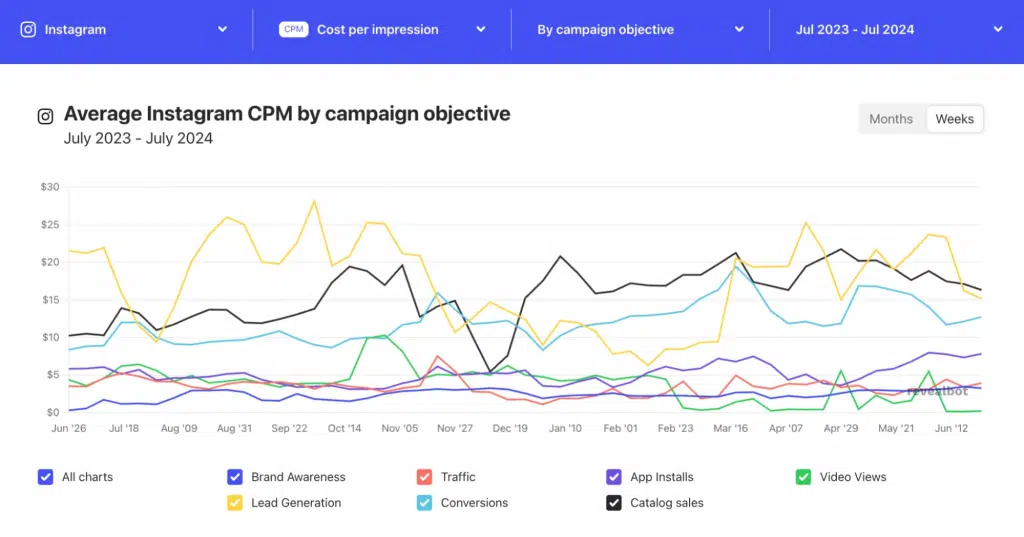The image size is (1024, 537).
Task: Uncheck Lead Generation in legend
Action: tap(235, 503)
